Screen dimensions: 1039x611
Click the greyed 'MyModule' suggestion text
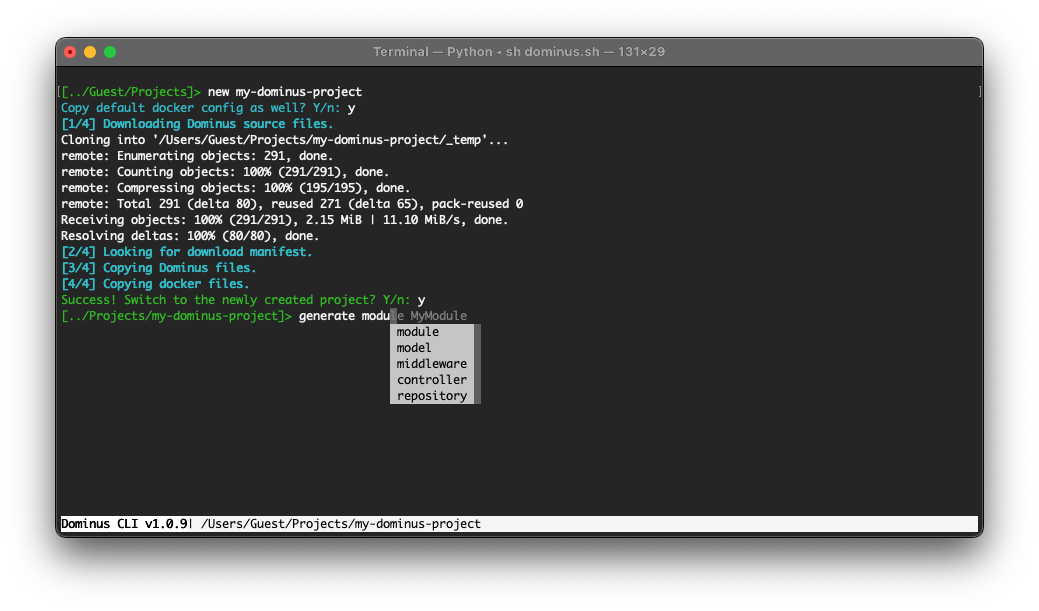pos(439,316)
